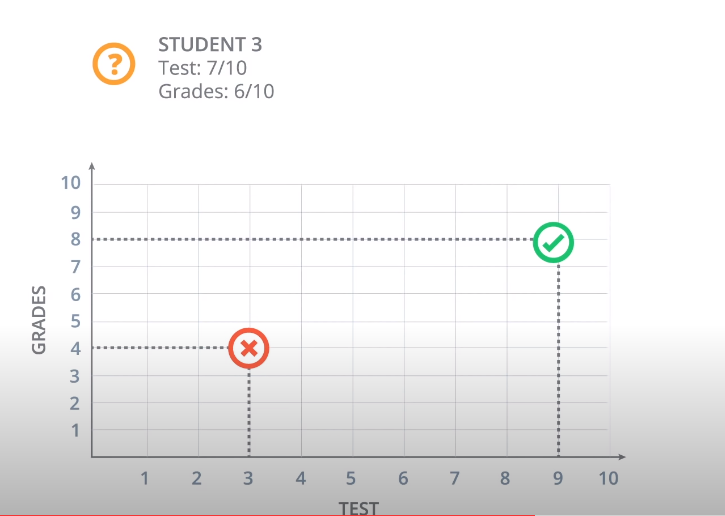
Task: Click the orange question mark icon
Action: click(114, 64)
